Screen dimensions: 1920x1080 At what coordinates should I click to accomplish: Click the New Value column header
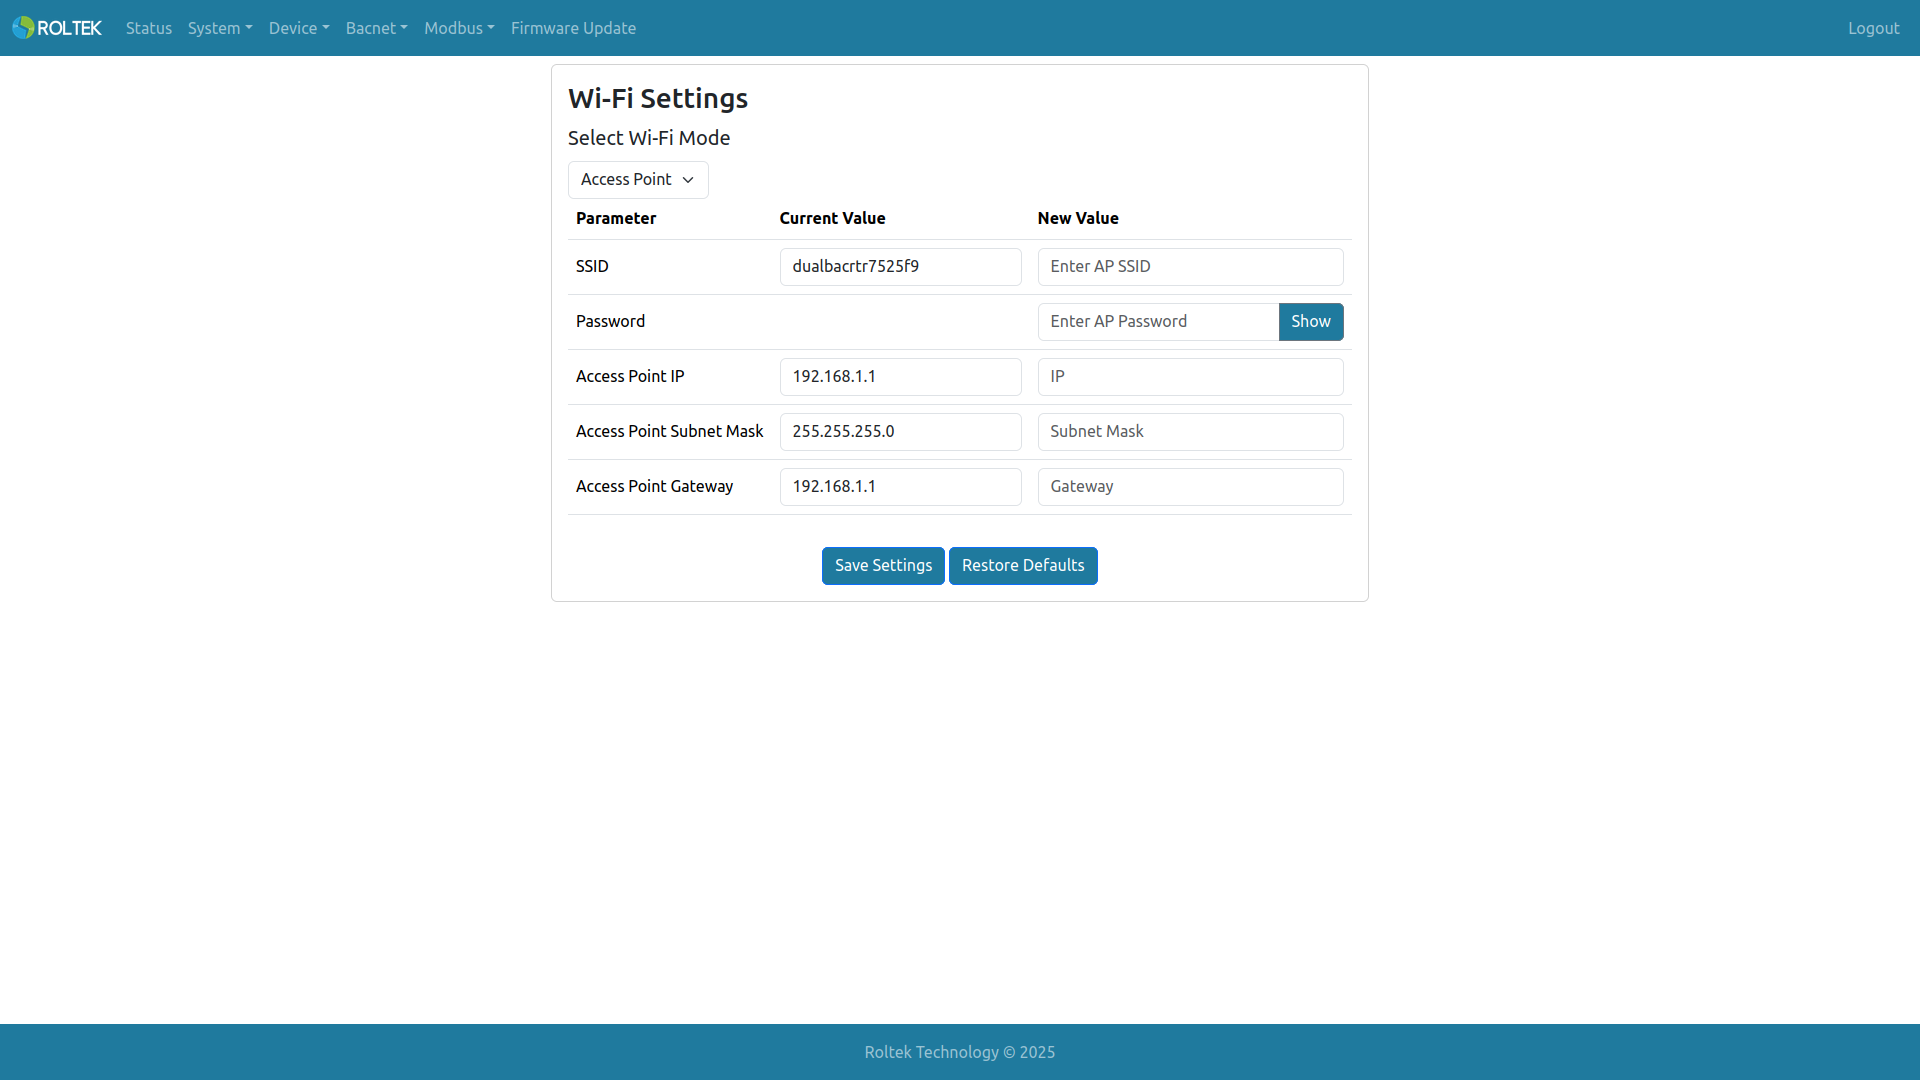(1078, 218)
